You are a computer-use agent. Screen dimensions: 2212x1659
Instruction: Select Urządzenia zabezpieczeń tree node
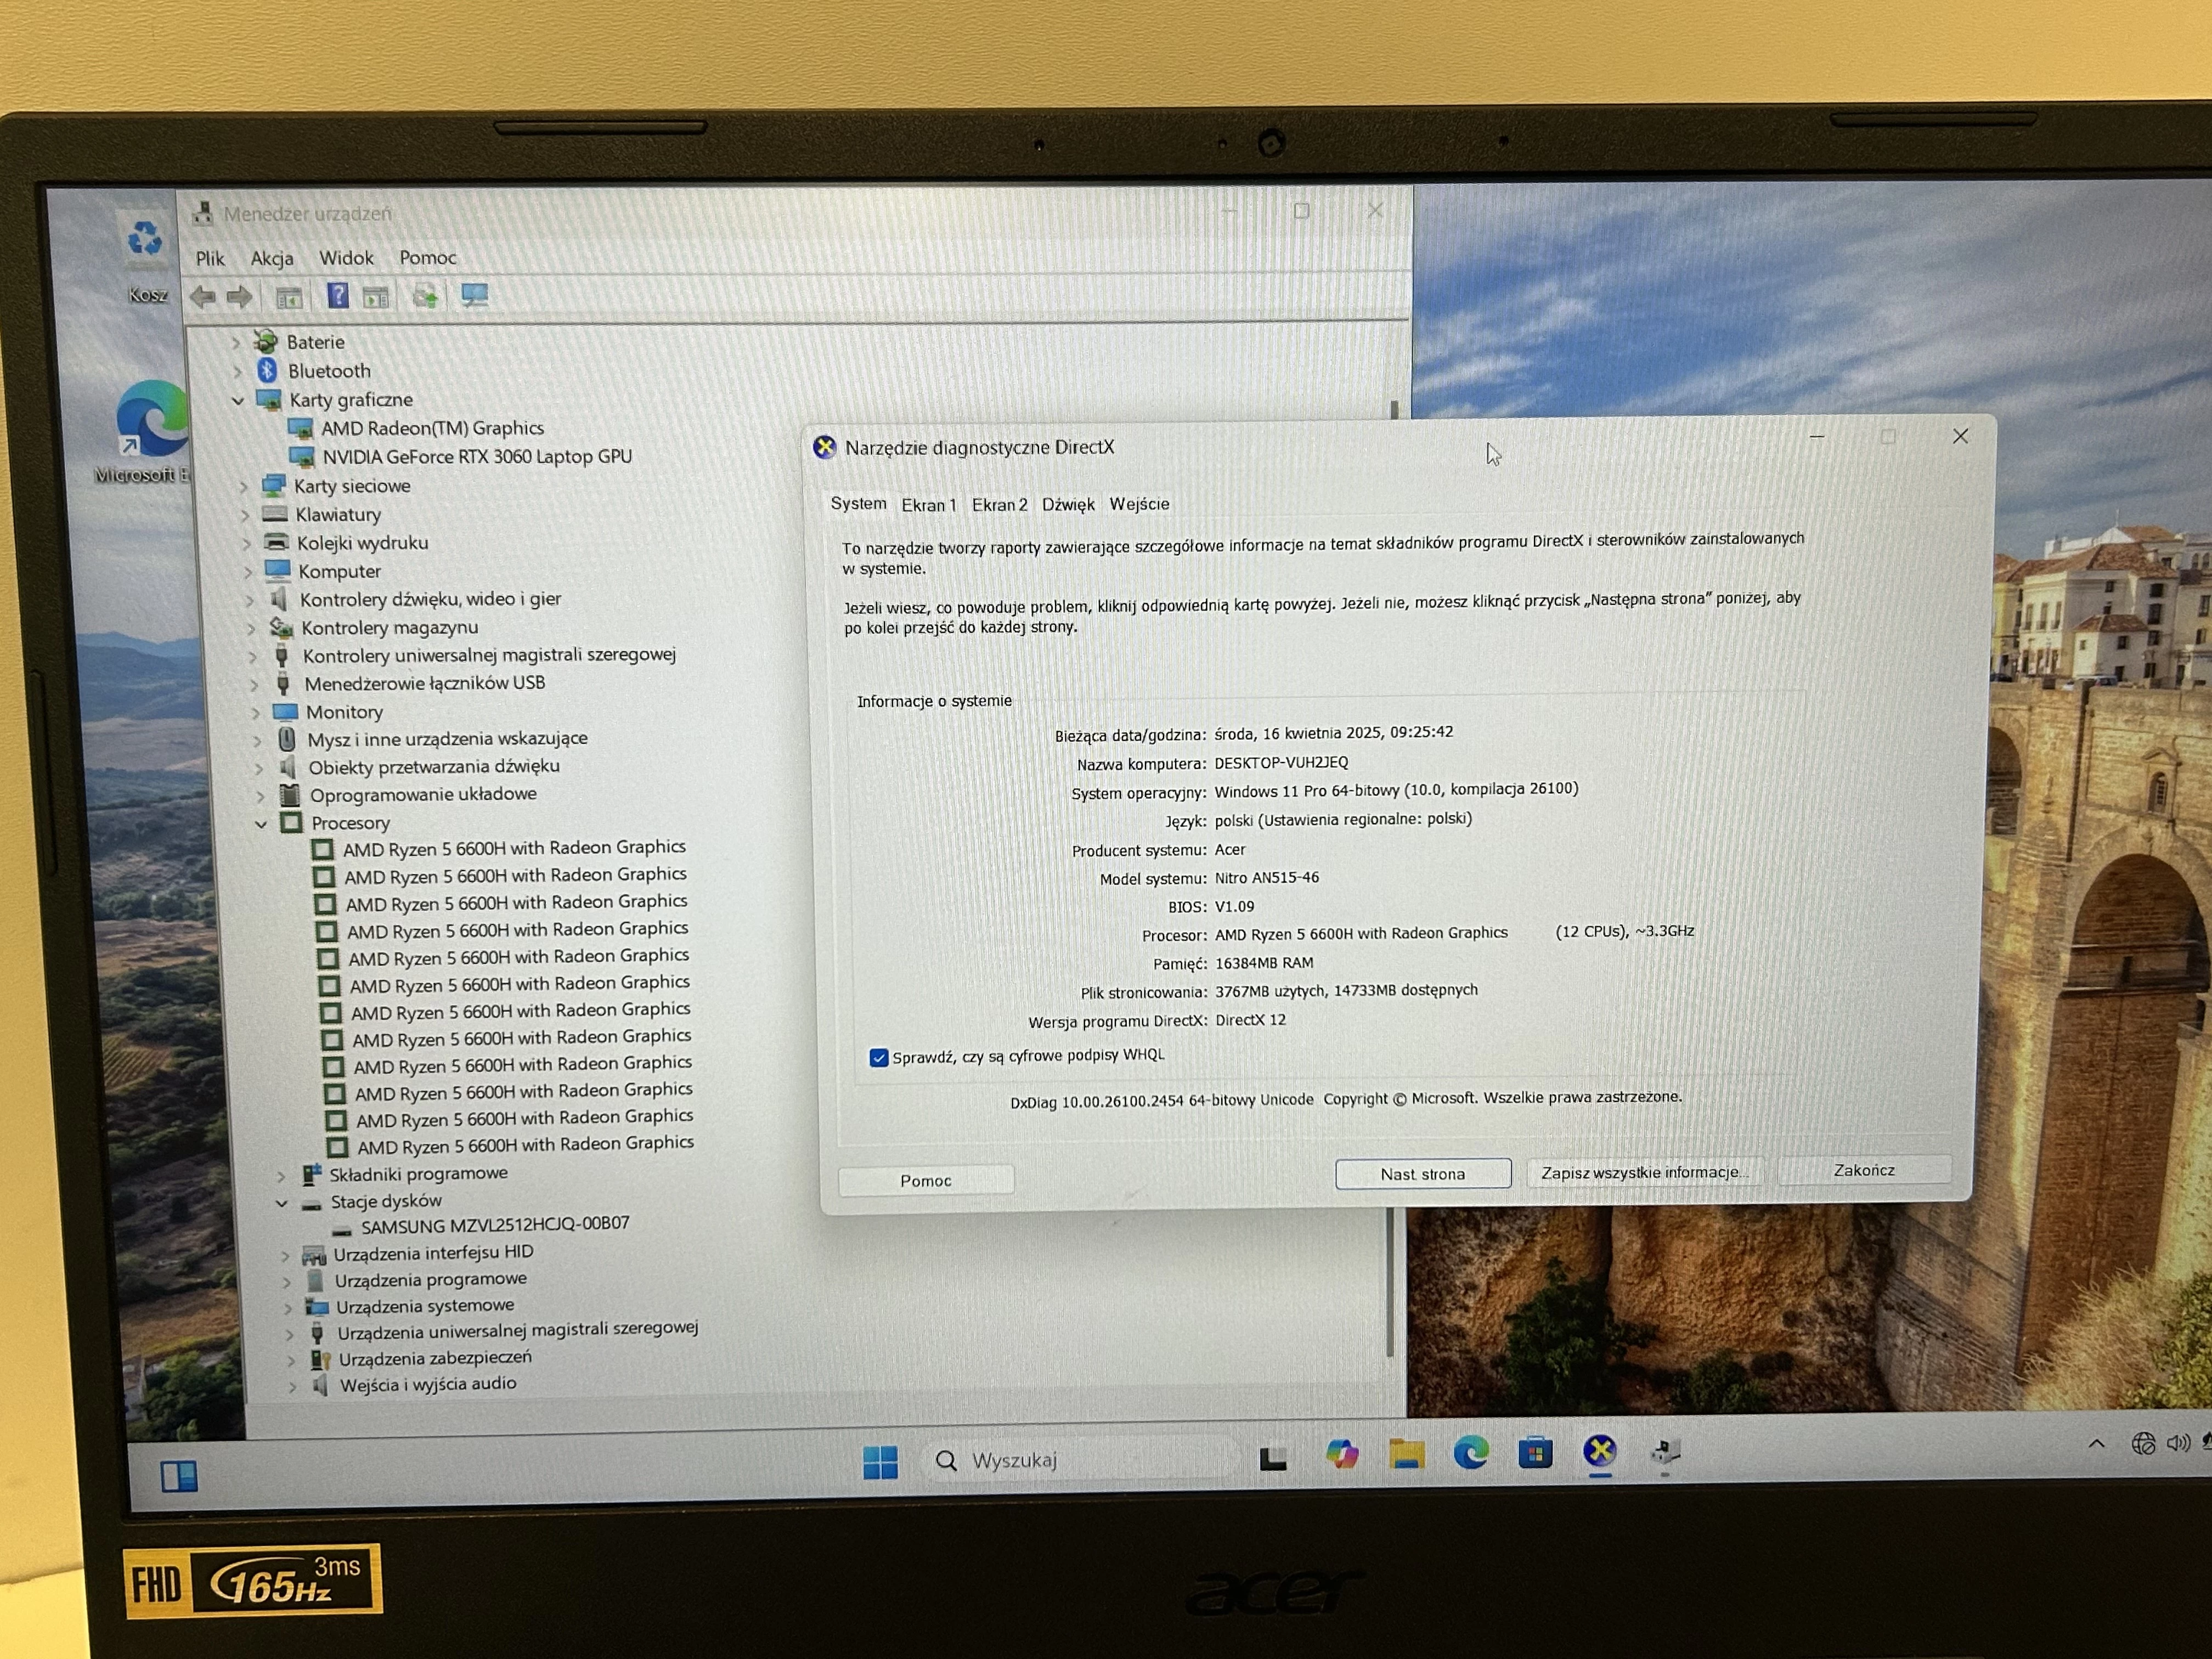point(420,1359)
